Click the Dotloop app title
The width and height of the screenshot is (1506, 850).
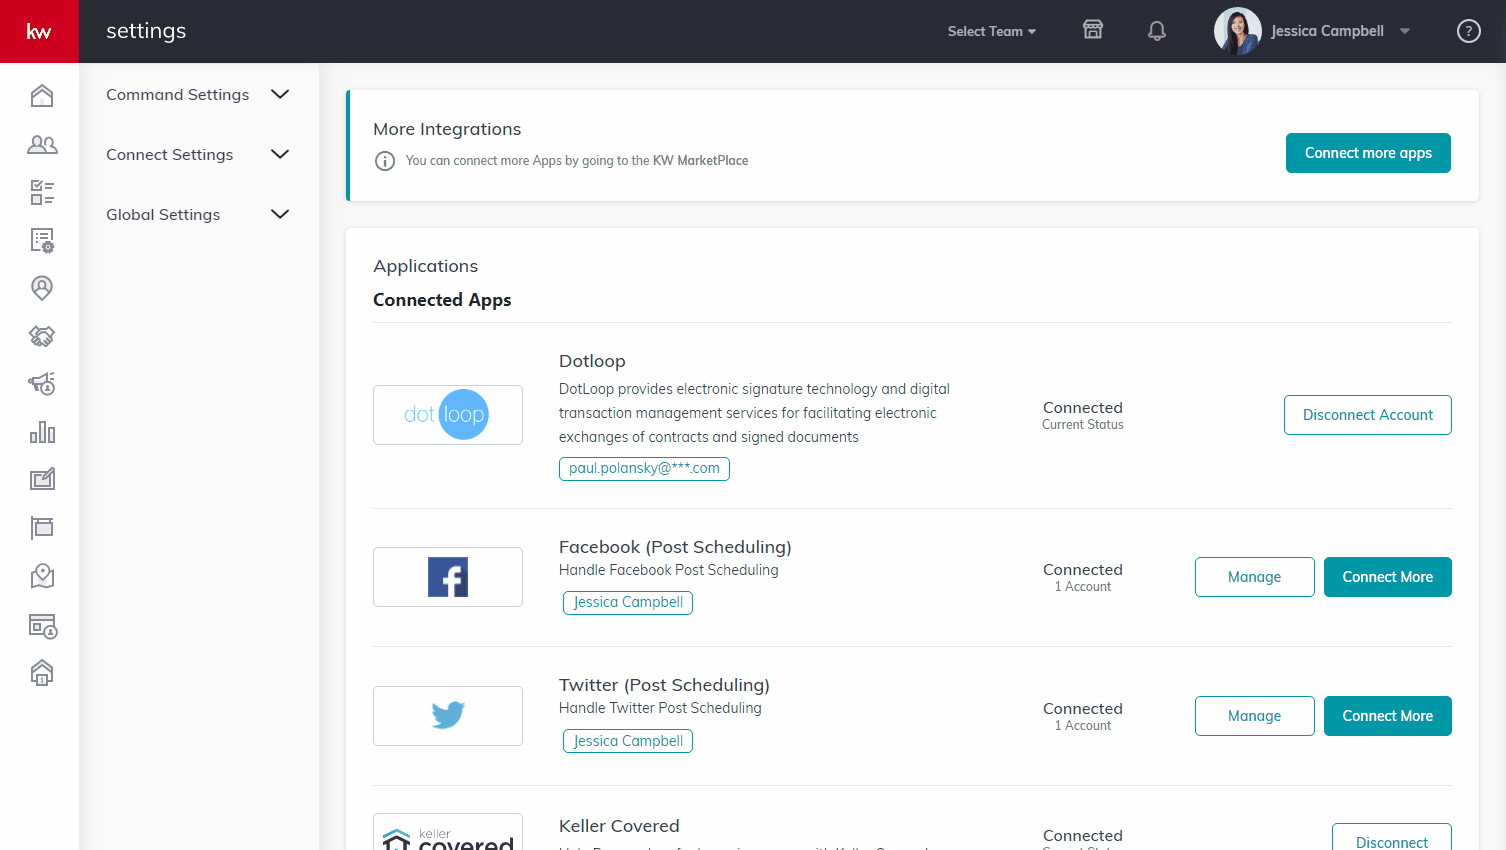click(x=592, y=361)
